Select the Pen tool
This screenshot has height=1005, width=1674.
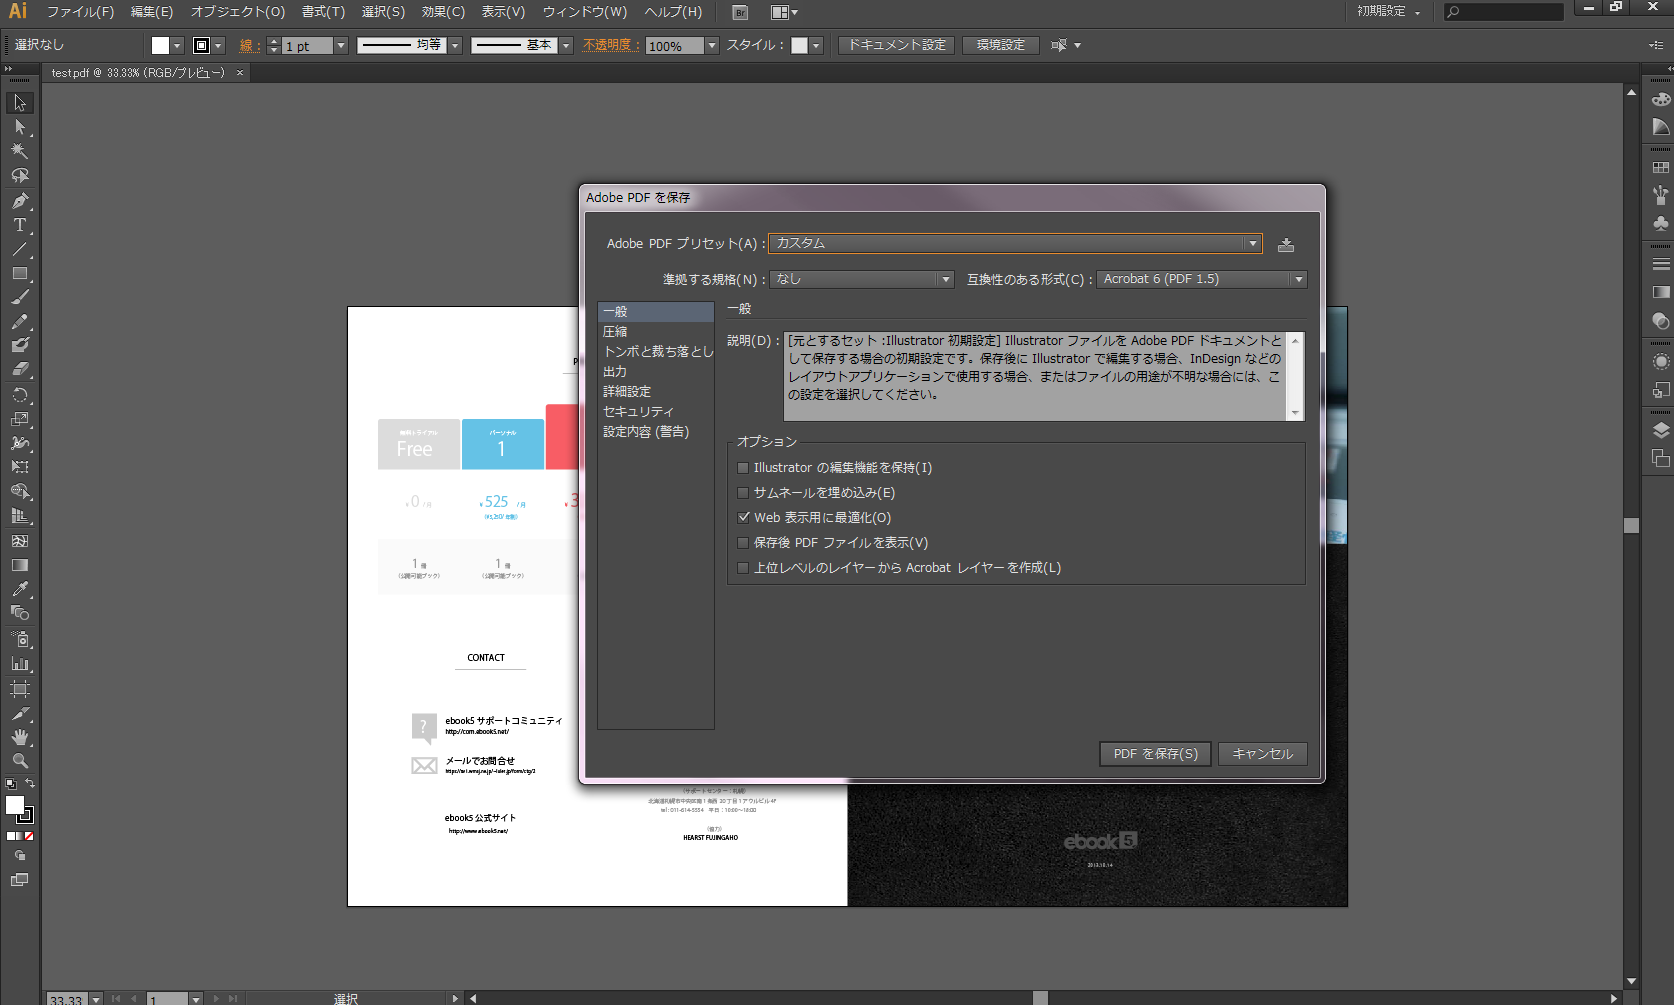coord(20,201)
